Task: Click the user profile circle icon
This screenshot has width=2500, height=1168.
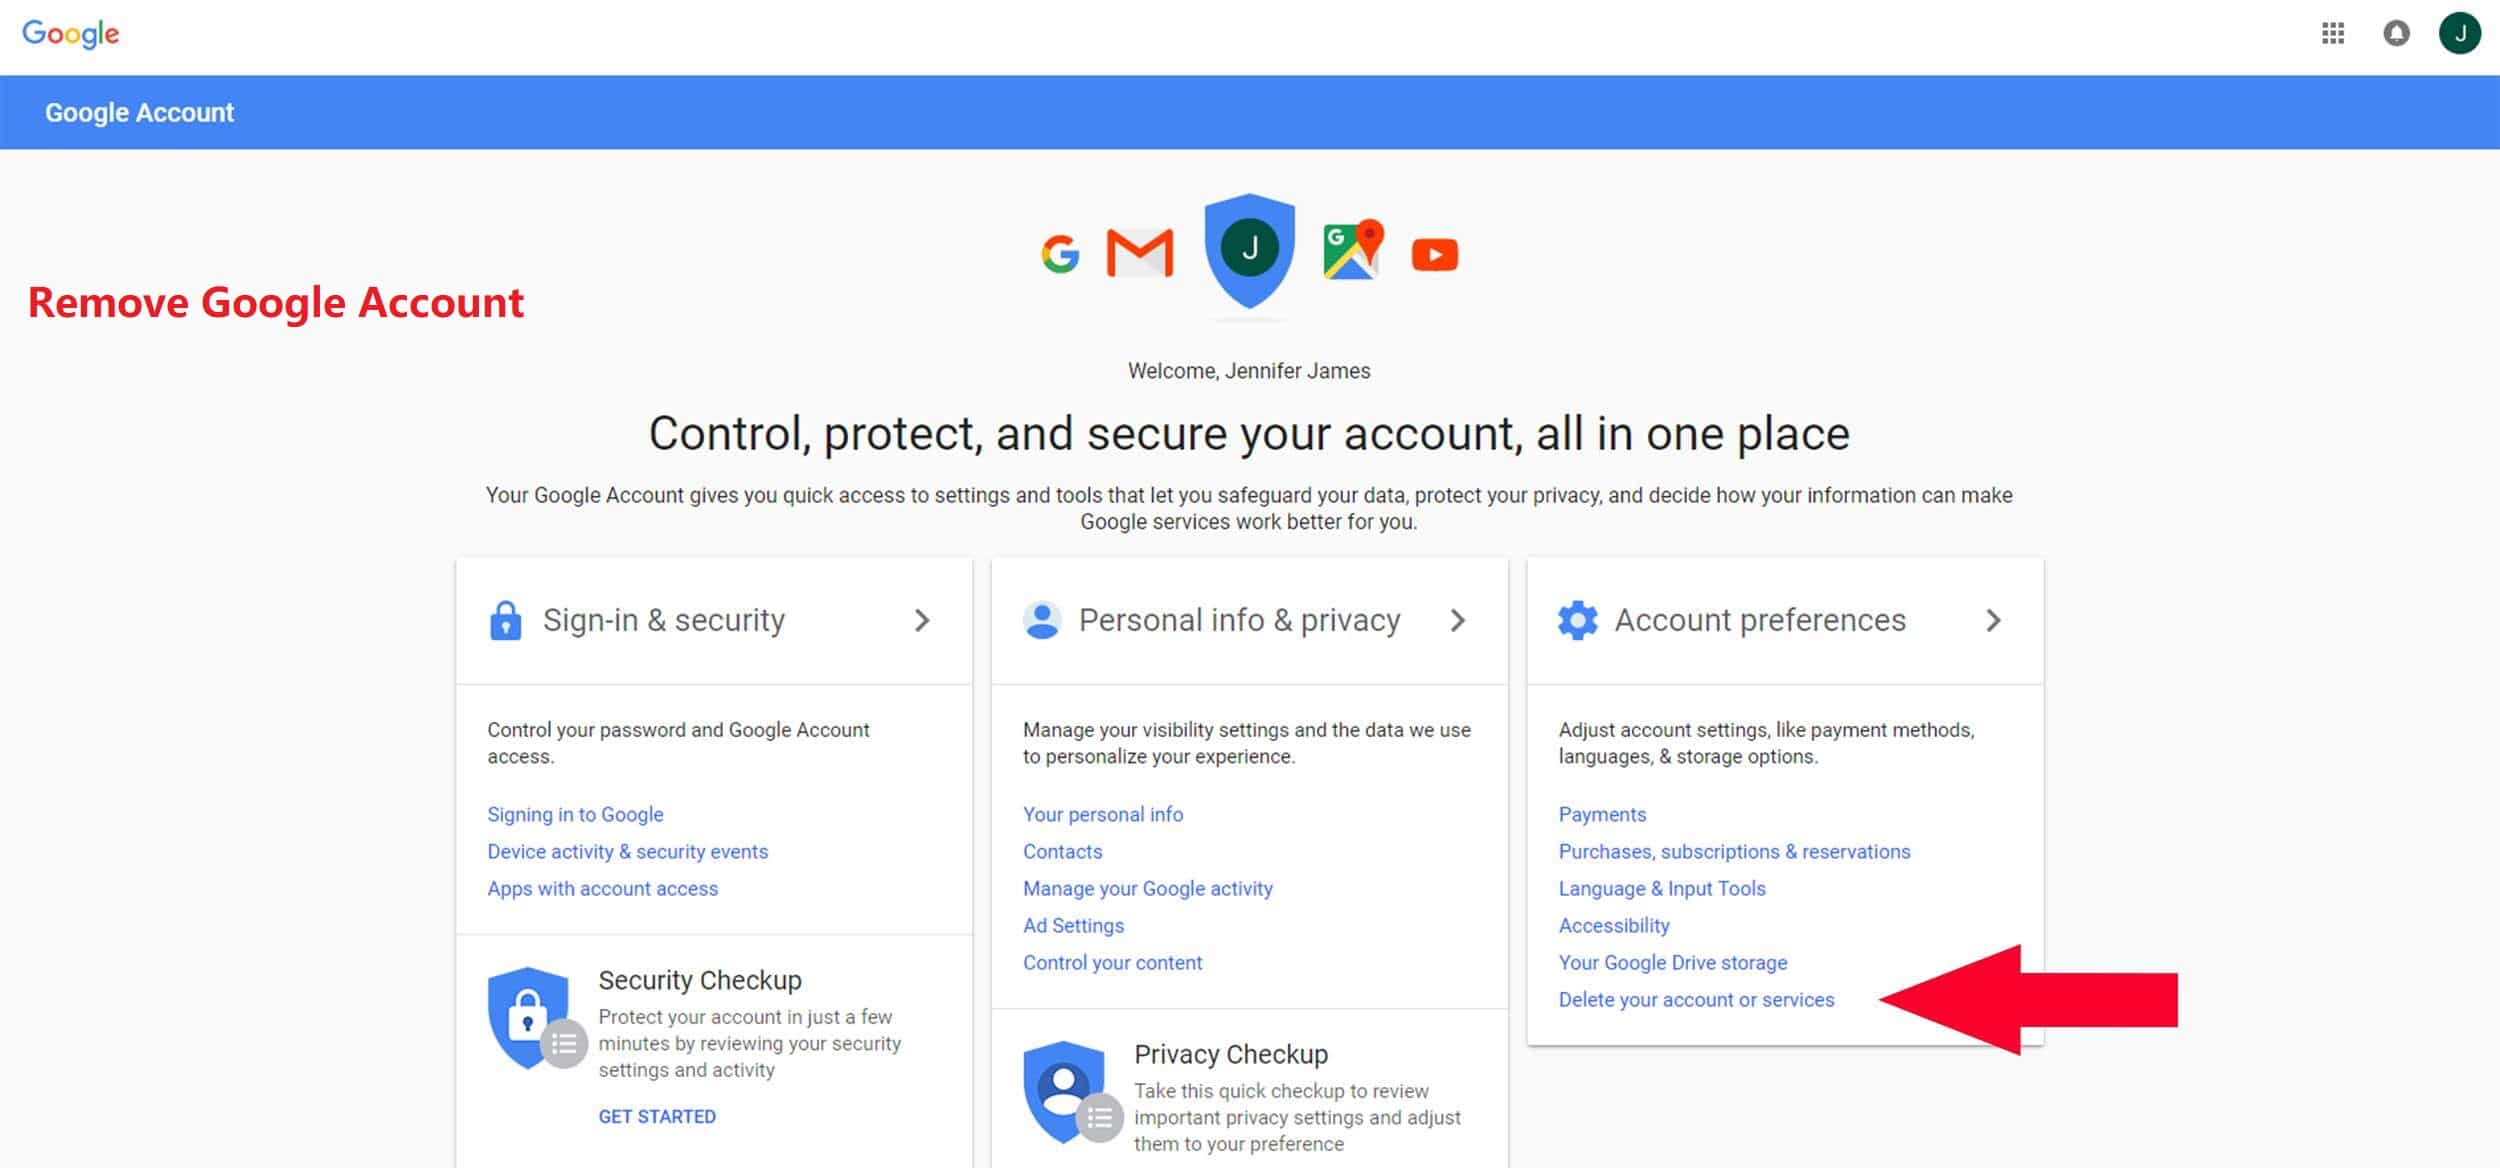Action: [x=2460, y=30]
